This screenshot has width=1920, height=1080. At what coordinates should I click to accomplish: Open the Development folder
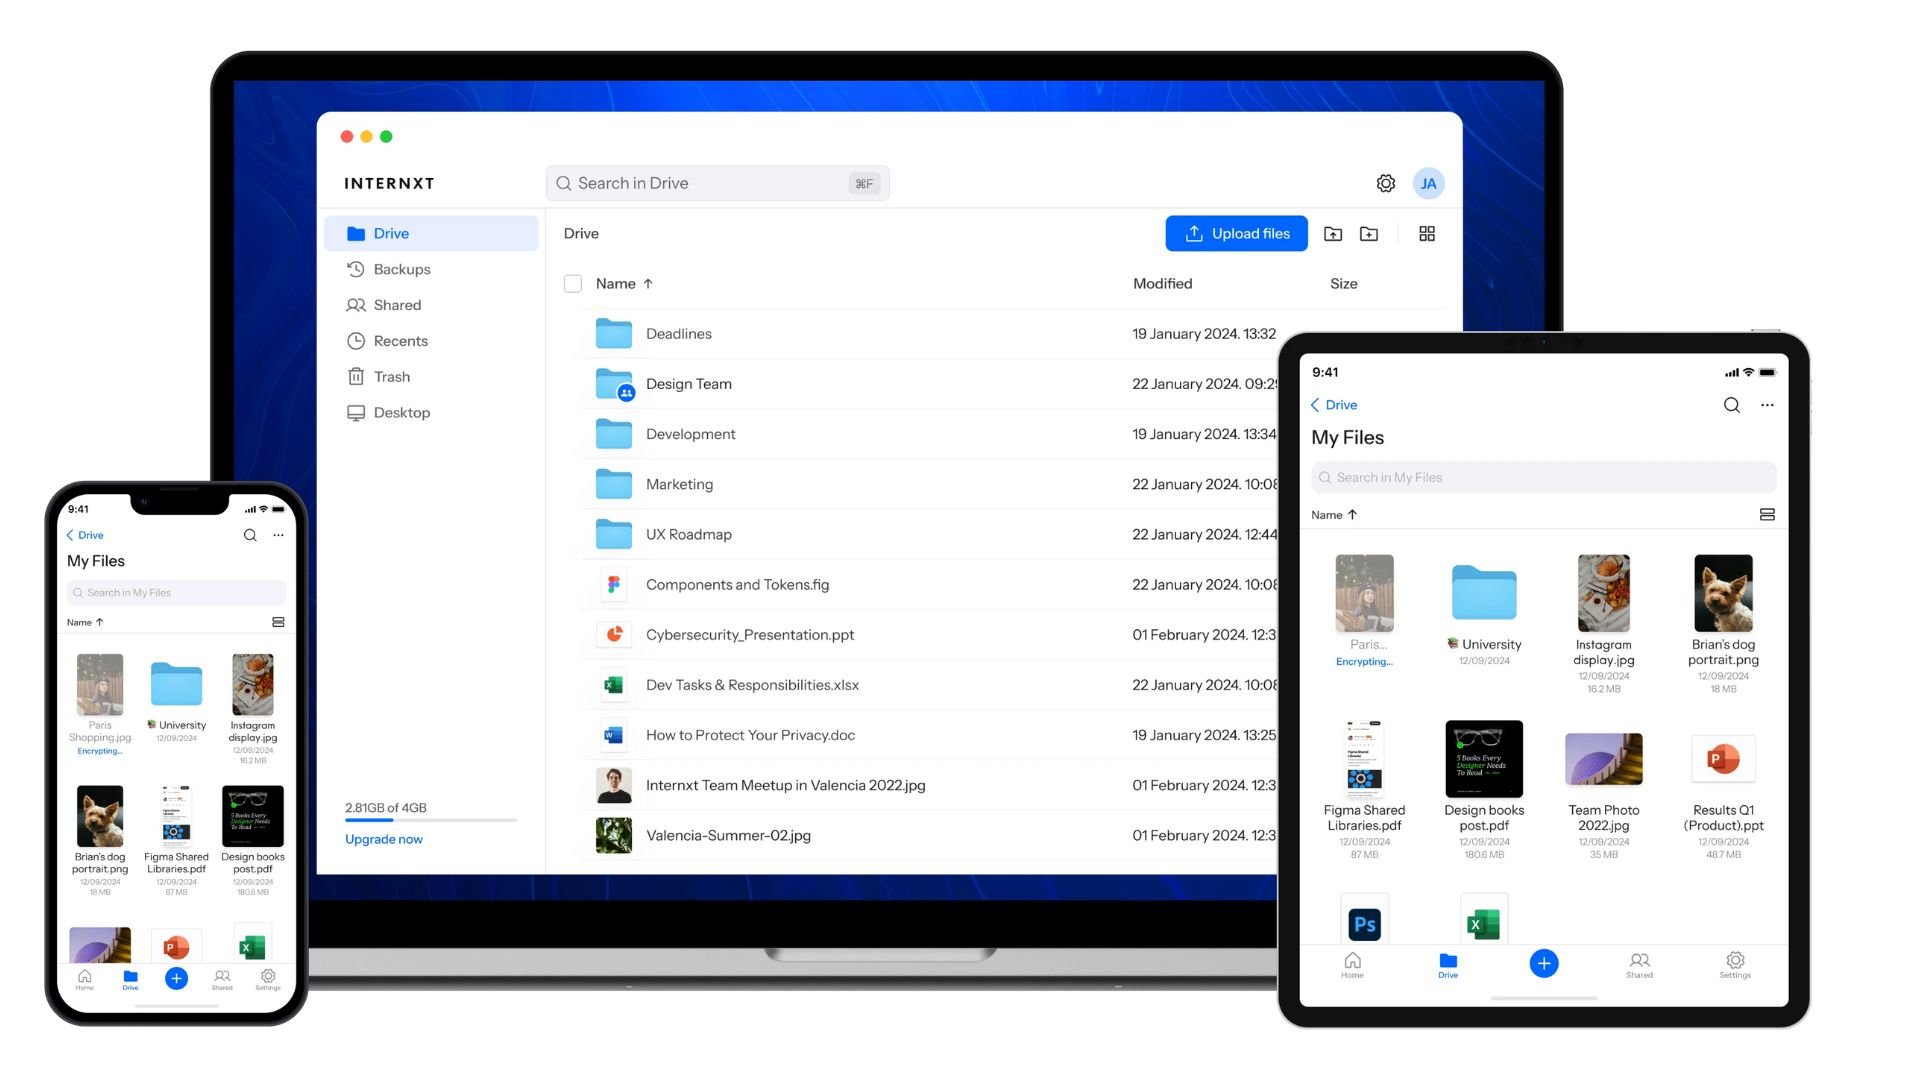(690, 433)
